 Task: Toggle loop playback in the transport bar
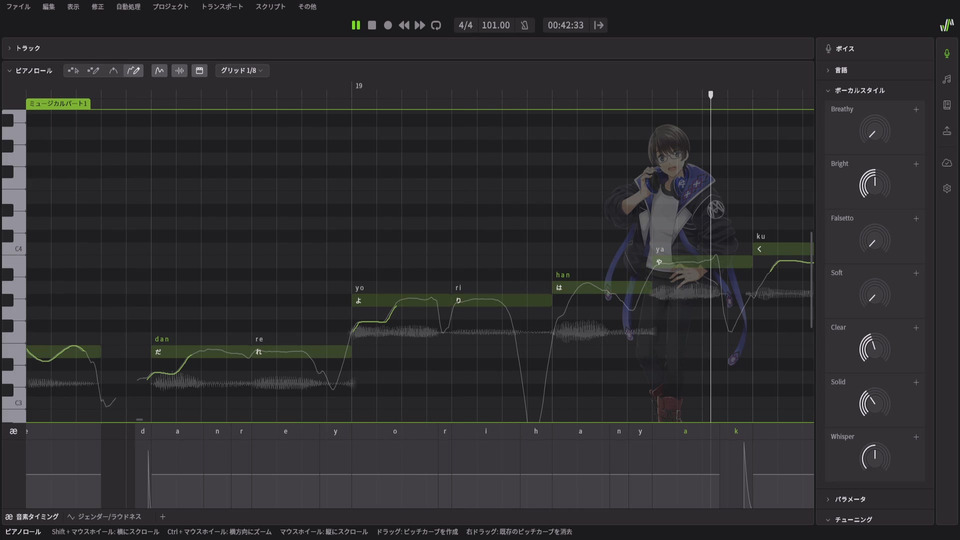click(x=436, y=25)
